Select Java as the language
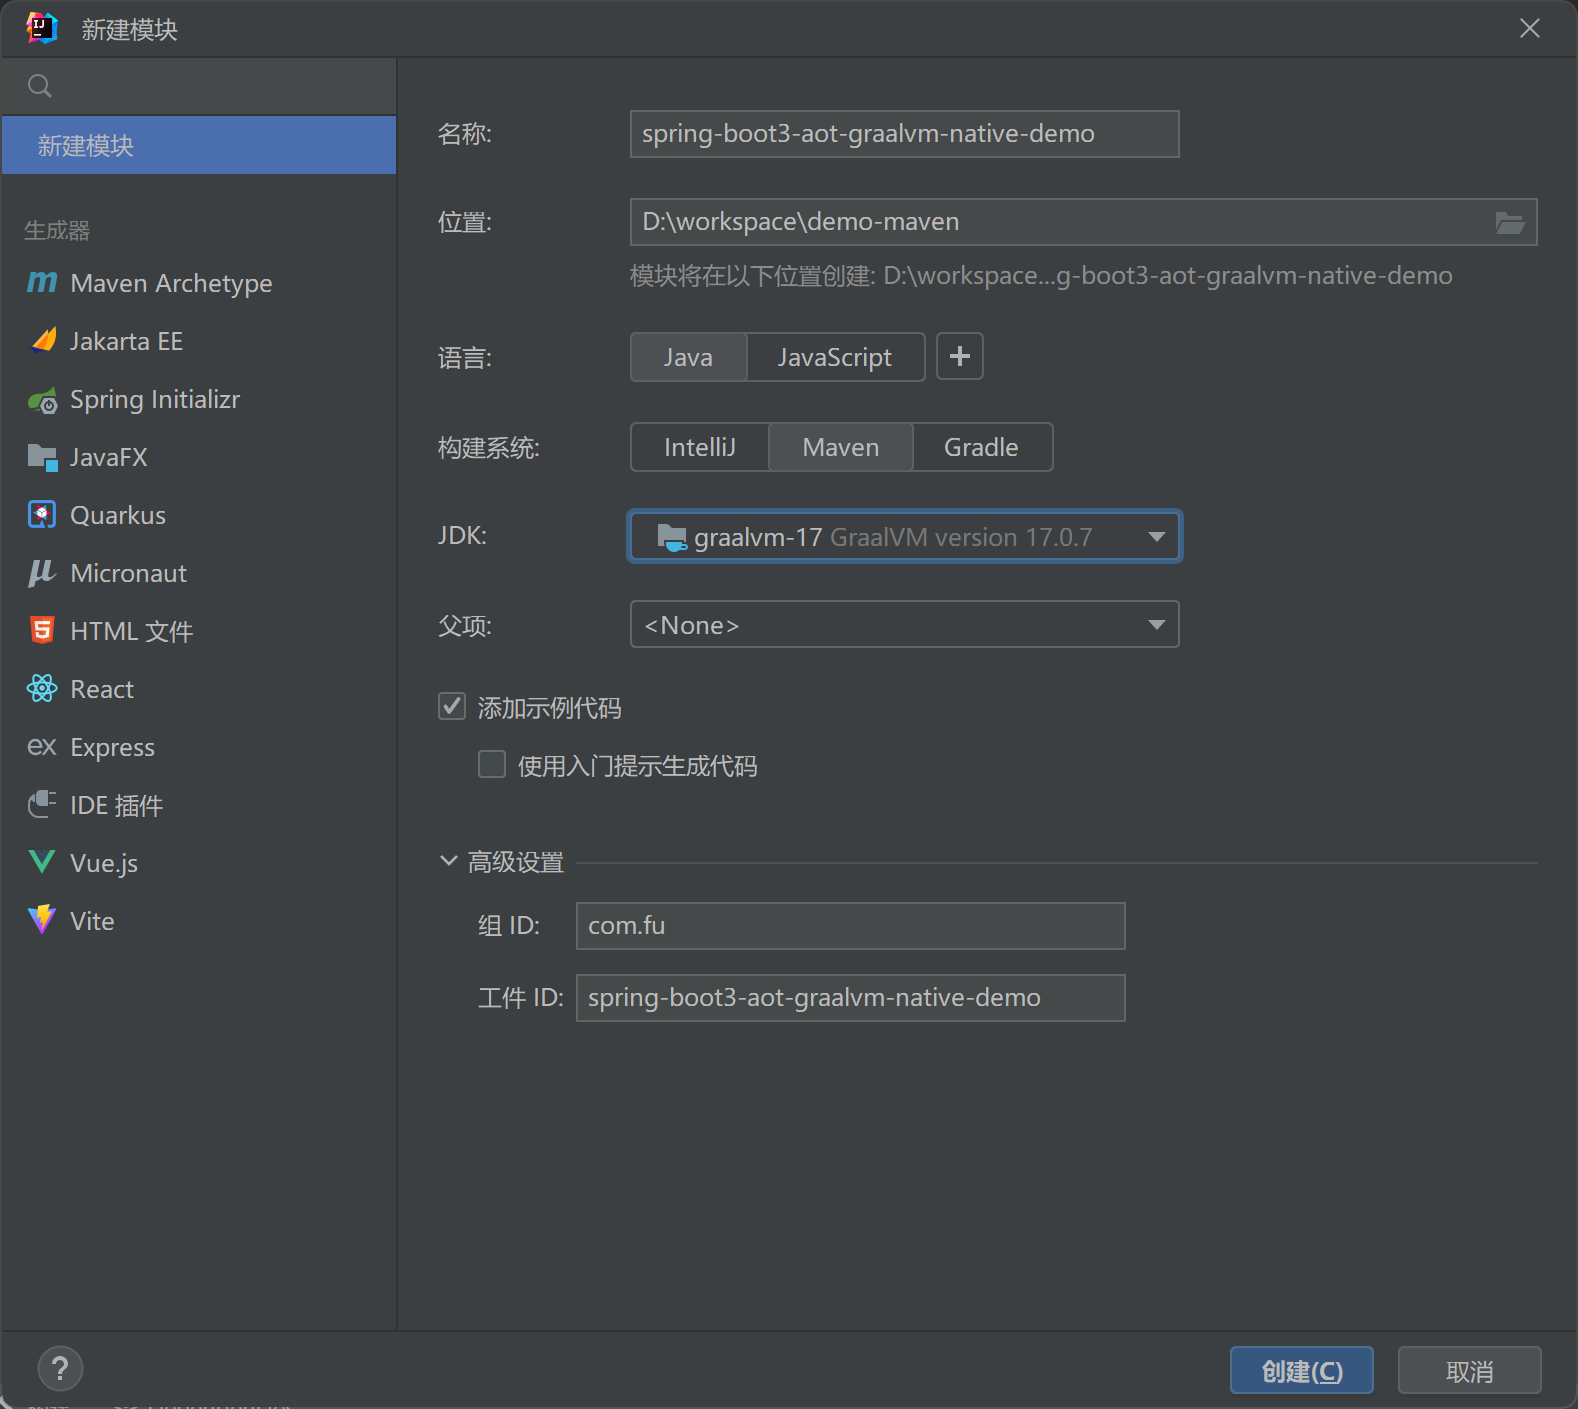The image size is (1578, 1409). coord(689,357)
